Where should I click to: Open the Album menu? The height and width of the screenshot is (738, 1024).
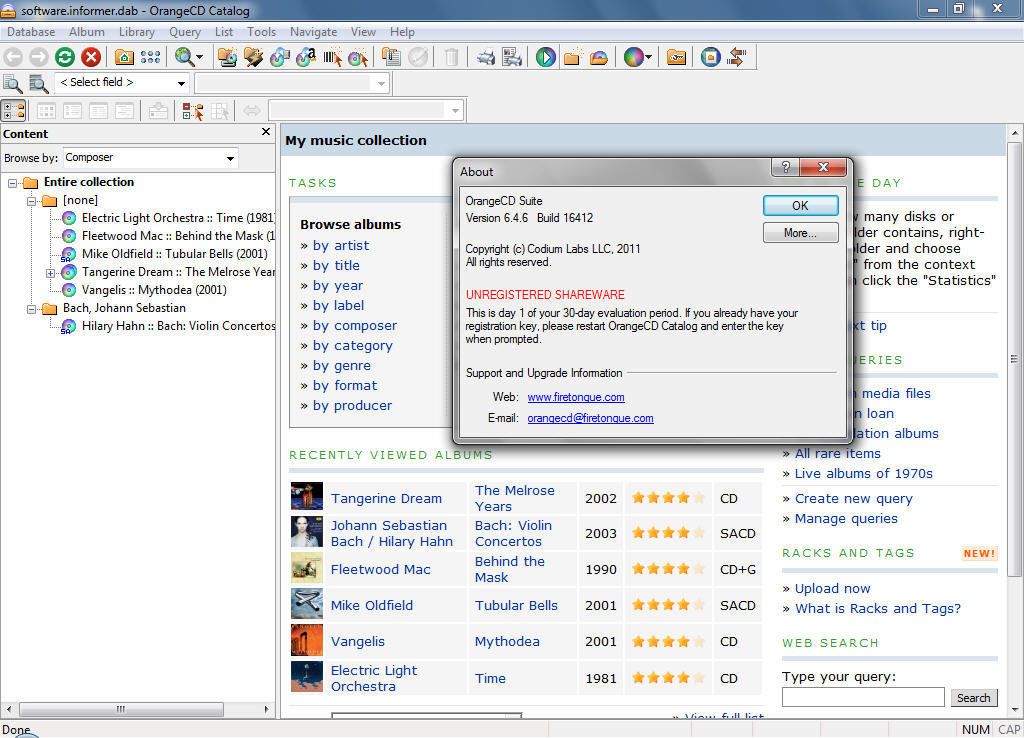87,32
